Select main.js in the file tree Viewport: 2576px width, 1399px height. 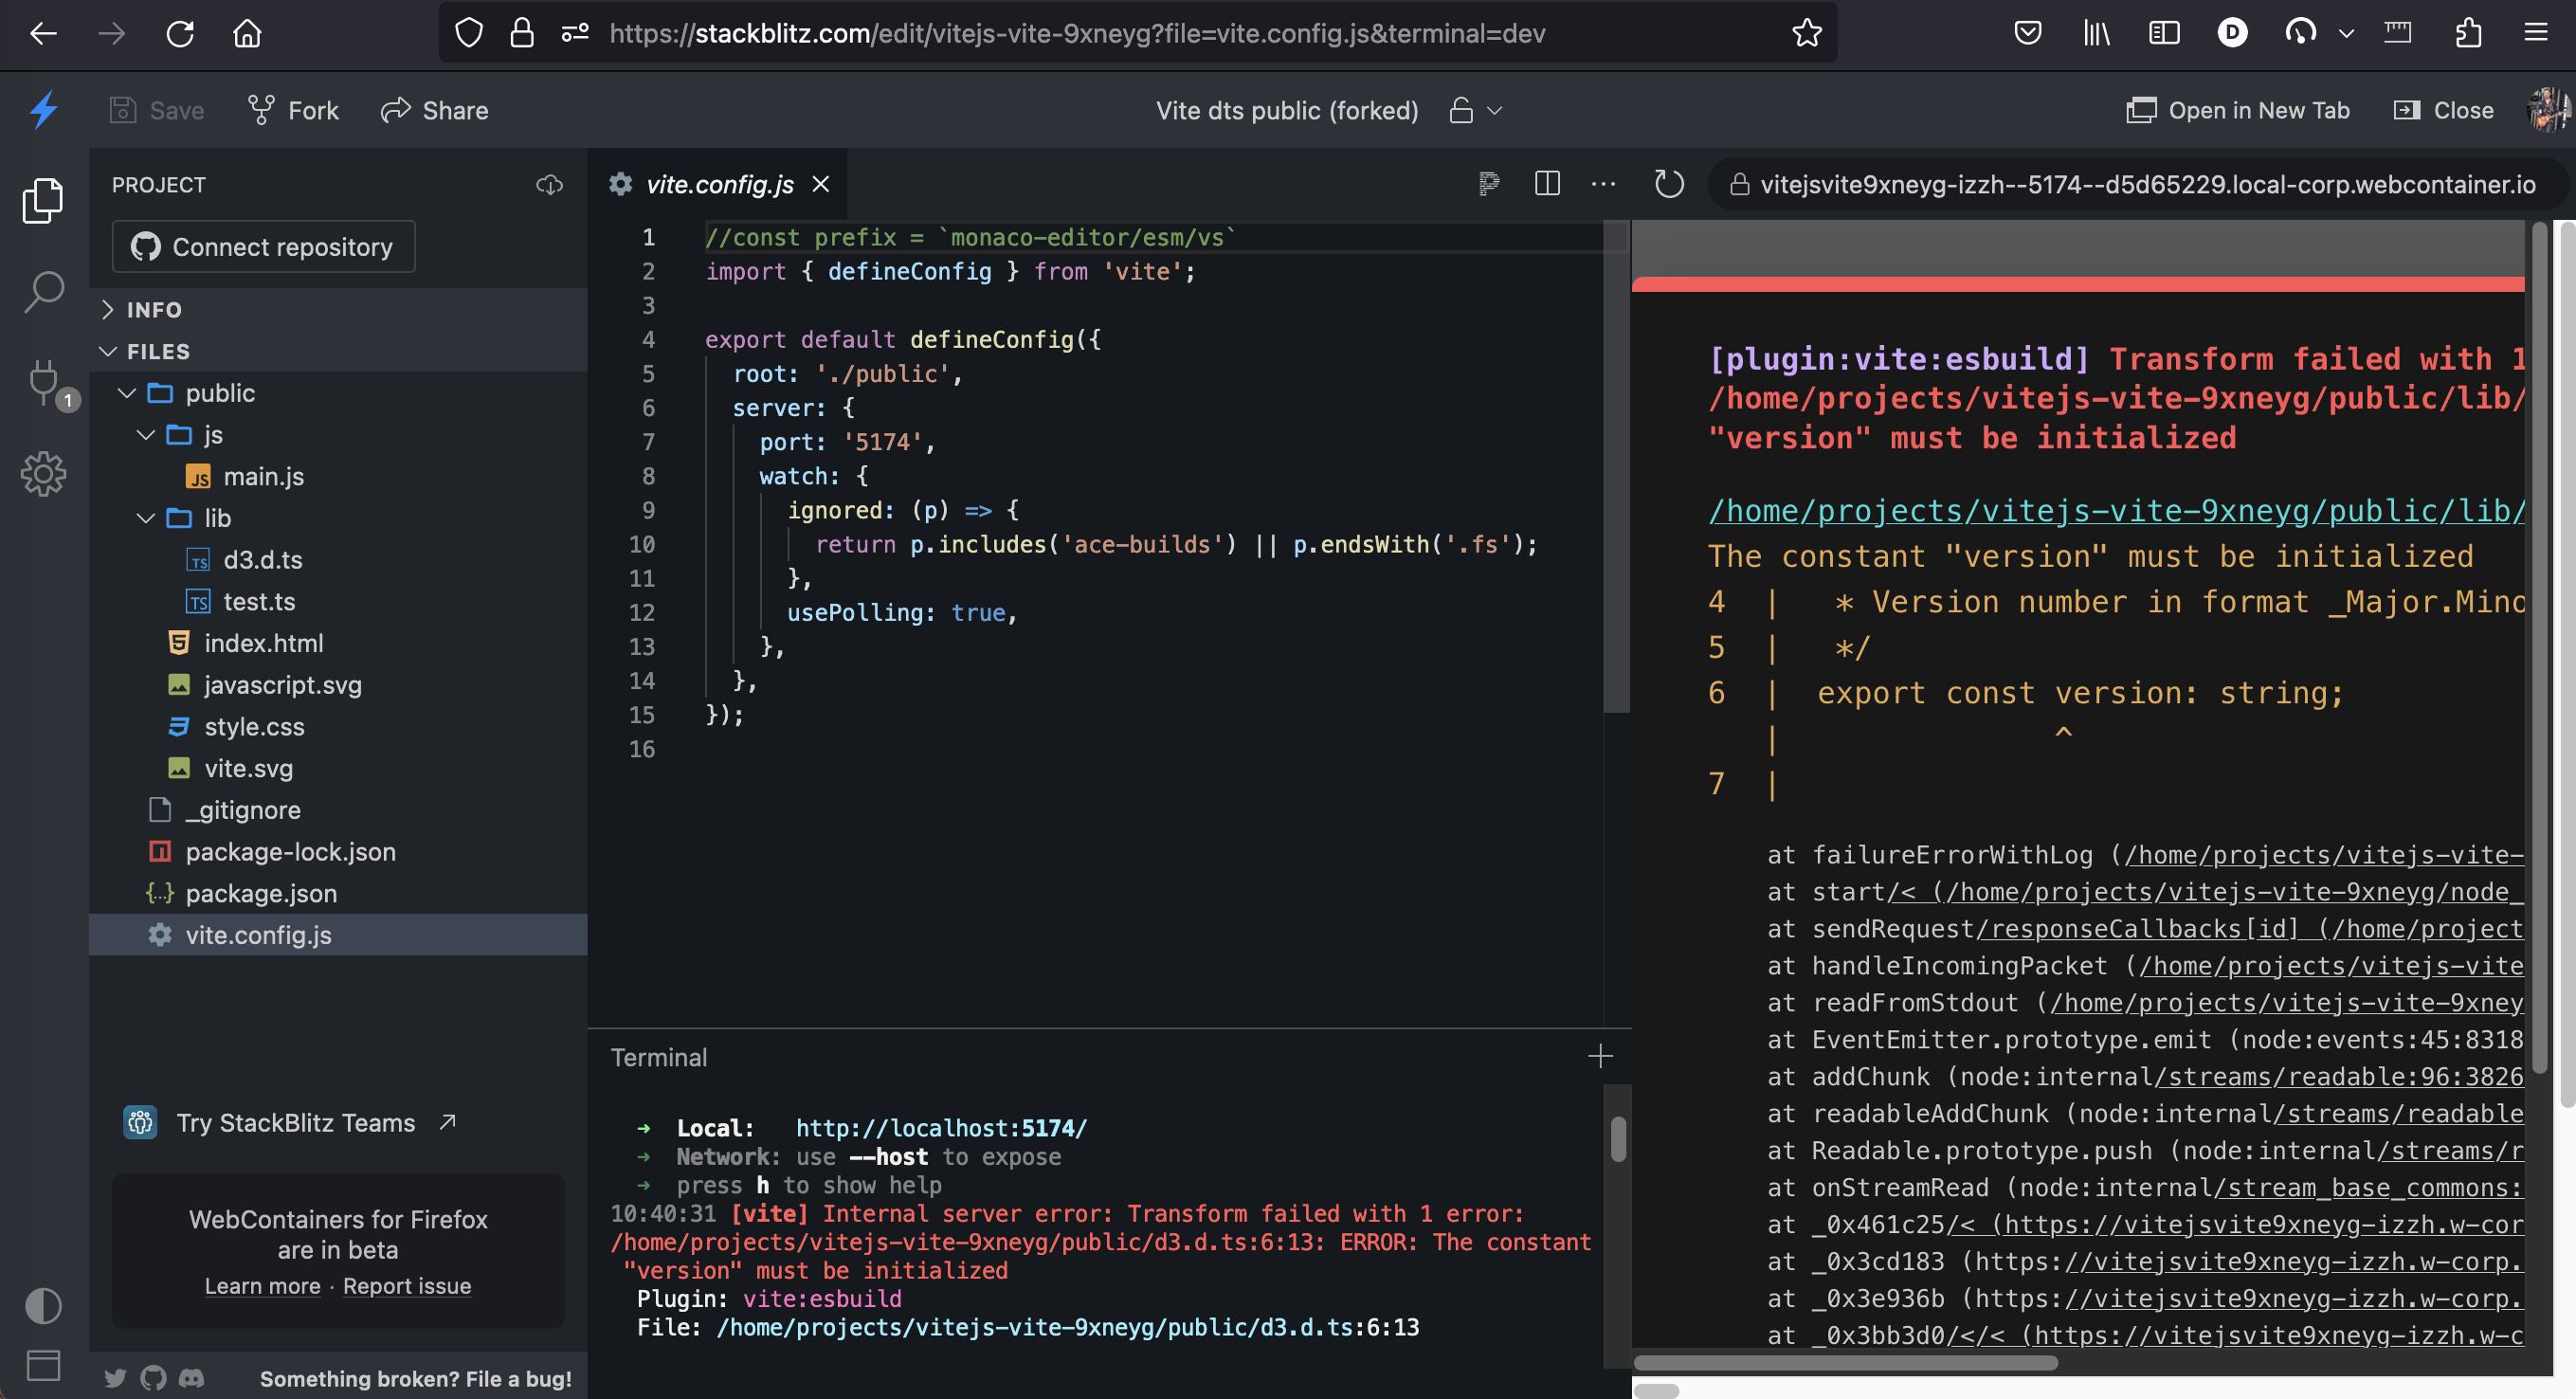click(x=265, y=476)
